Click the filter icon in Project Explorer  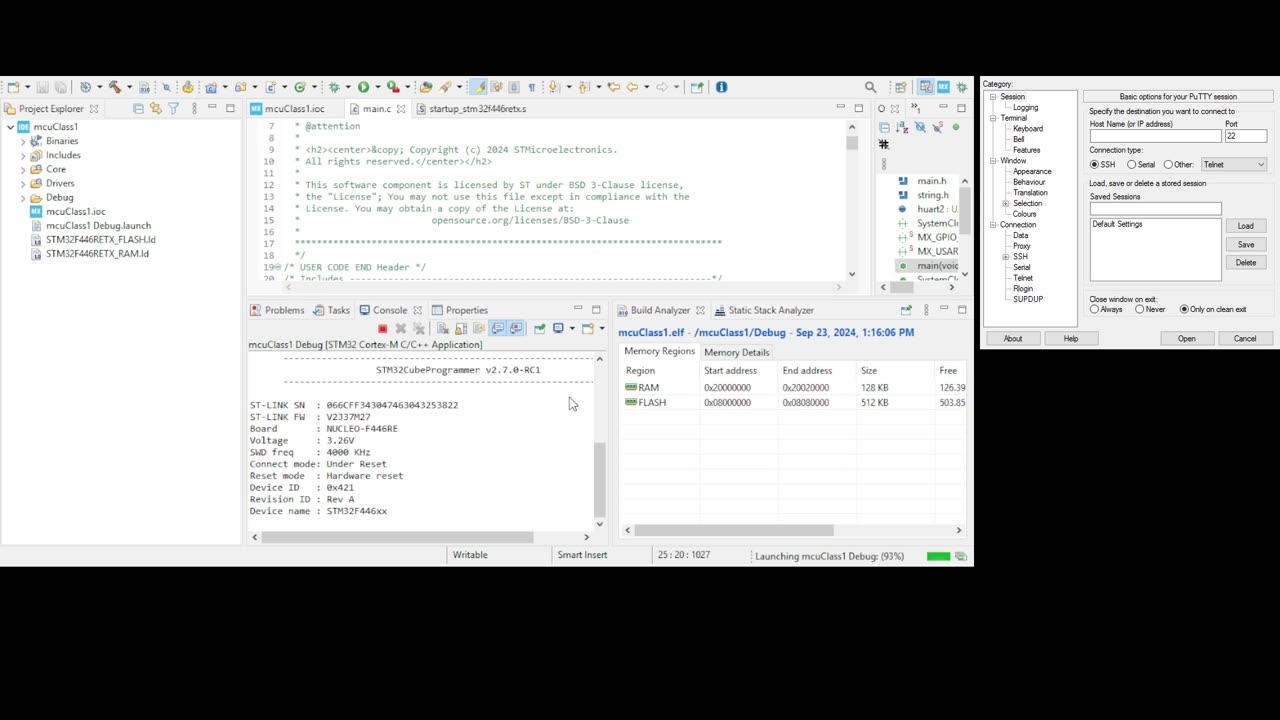point(173,108)
